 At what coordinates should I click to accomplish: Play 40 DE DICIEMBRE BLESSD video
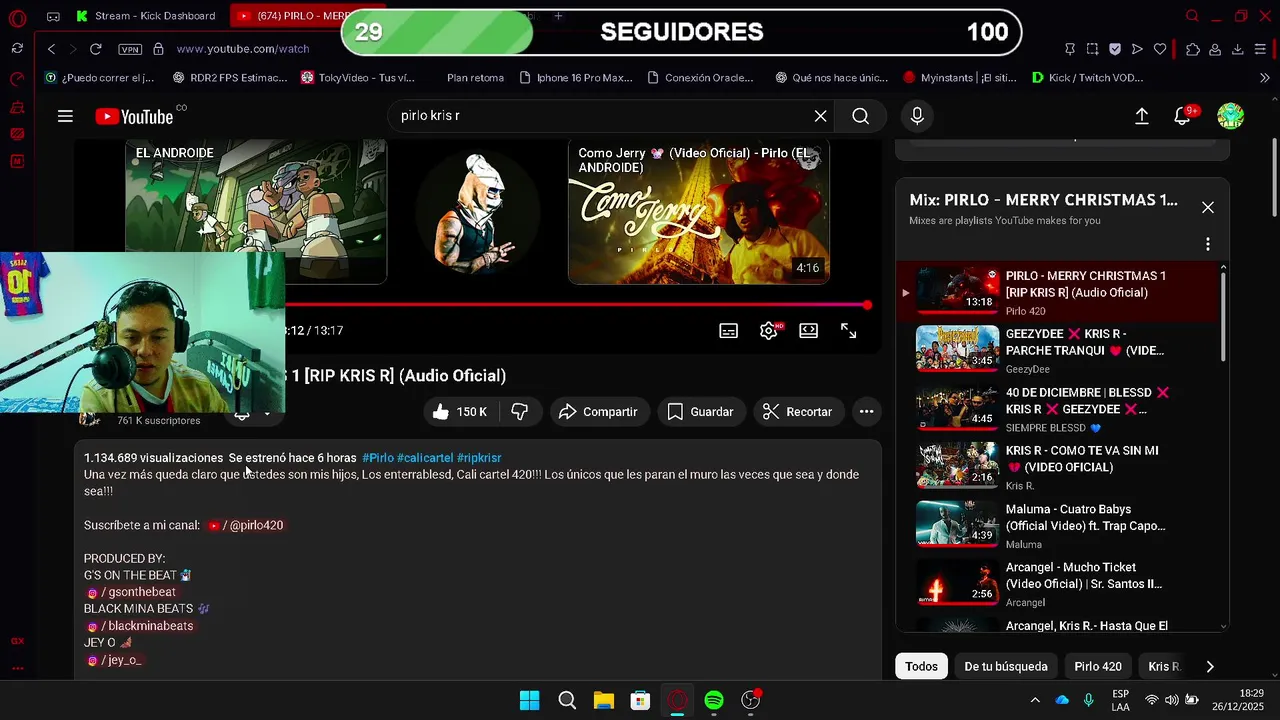1058,409
